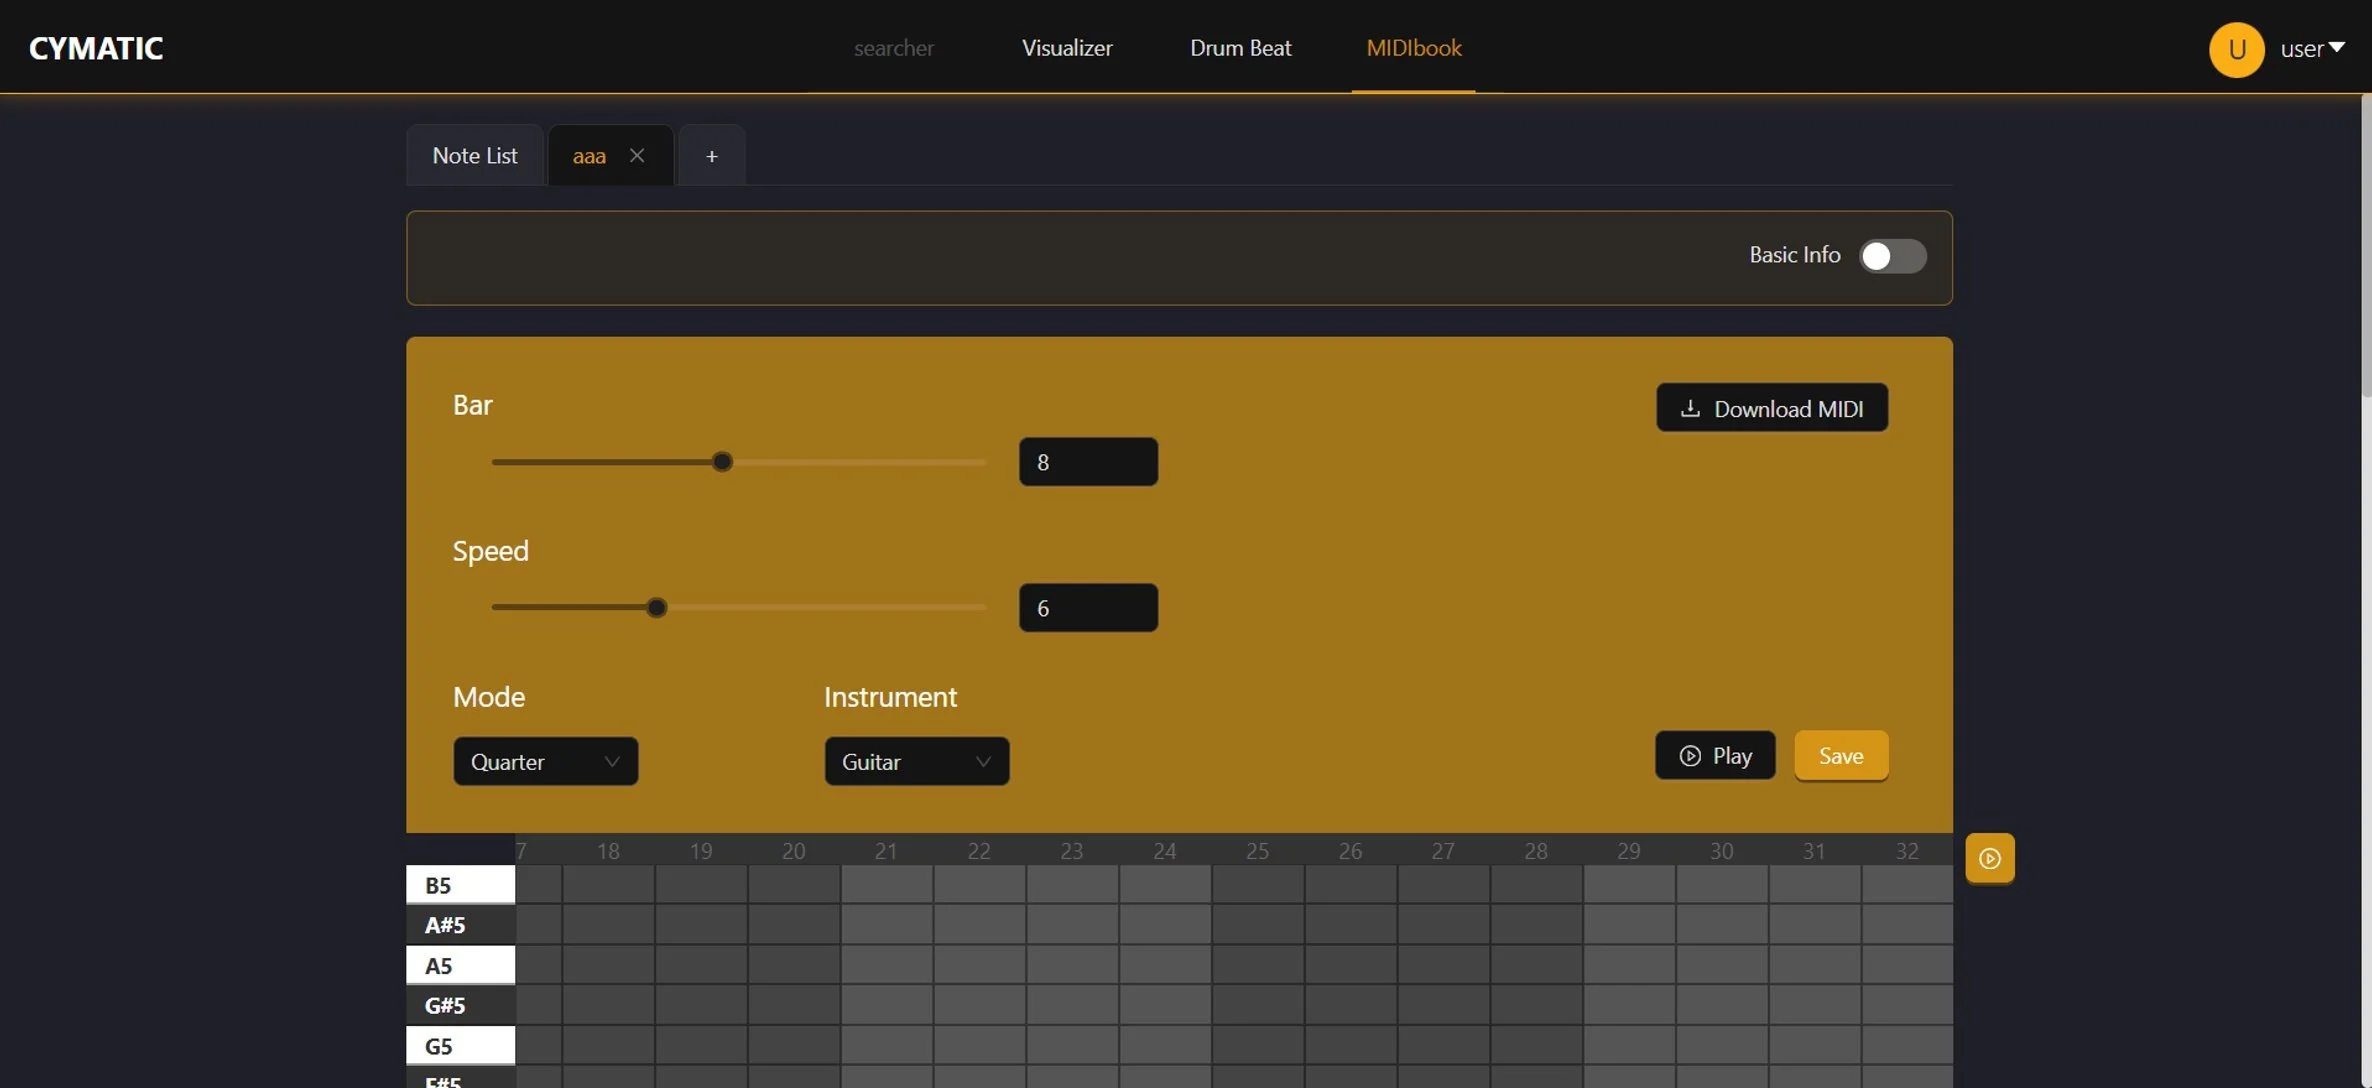Add a new tab with plus button
This screenshot has height=1088, width=2372.
coord(711,156)
